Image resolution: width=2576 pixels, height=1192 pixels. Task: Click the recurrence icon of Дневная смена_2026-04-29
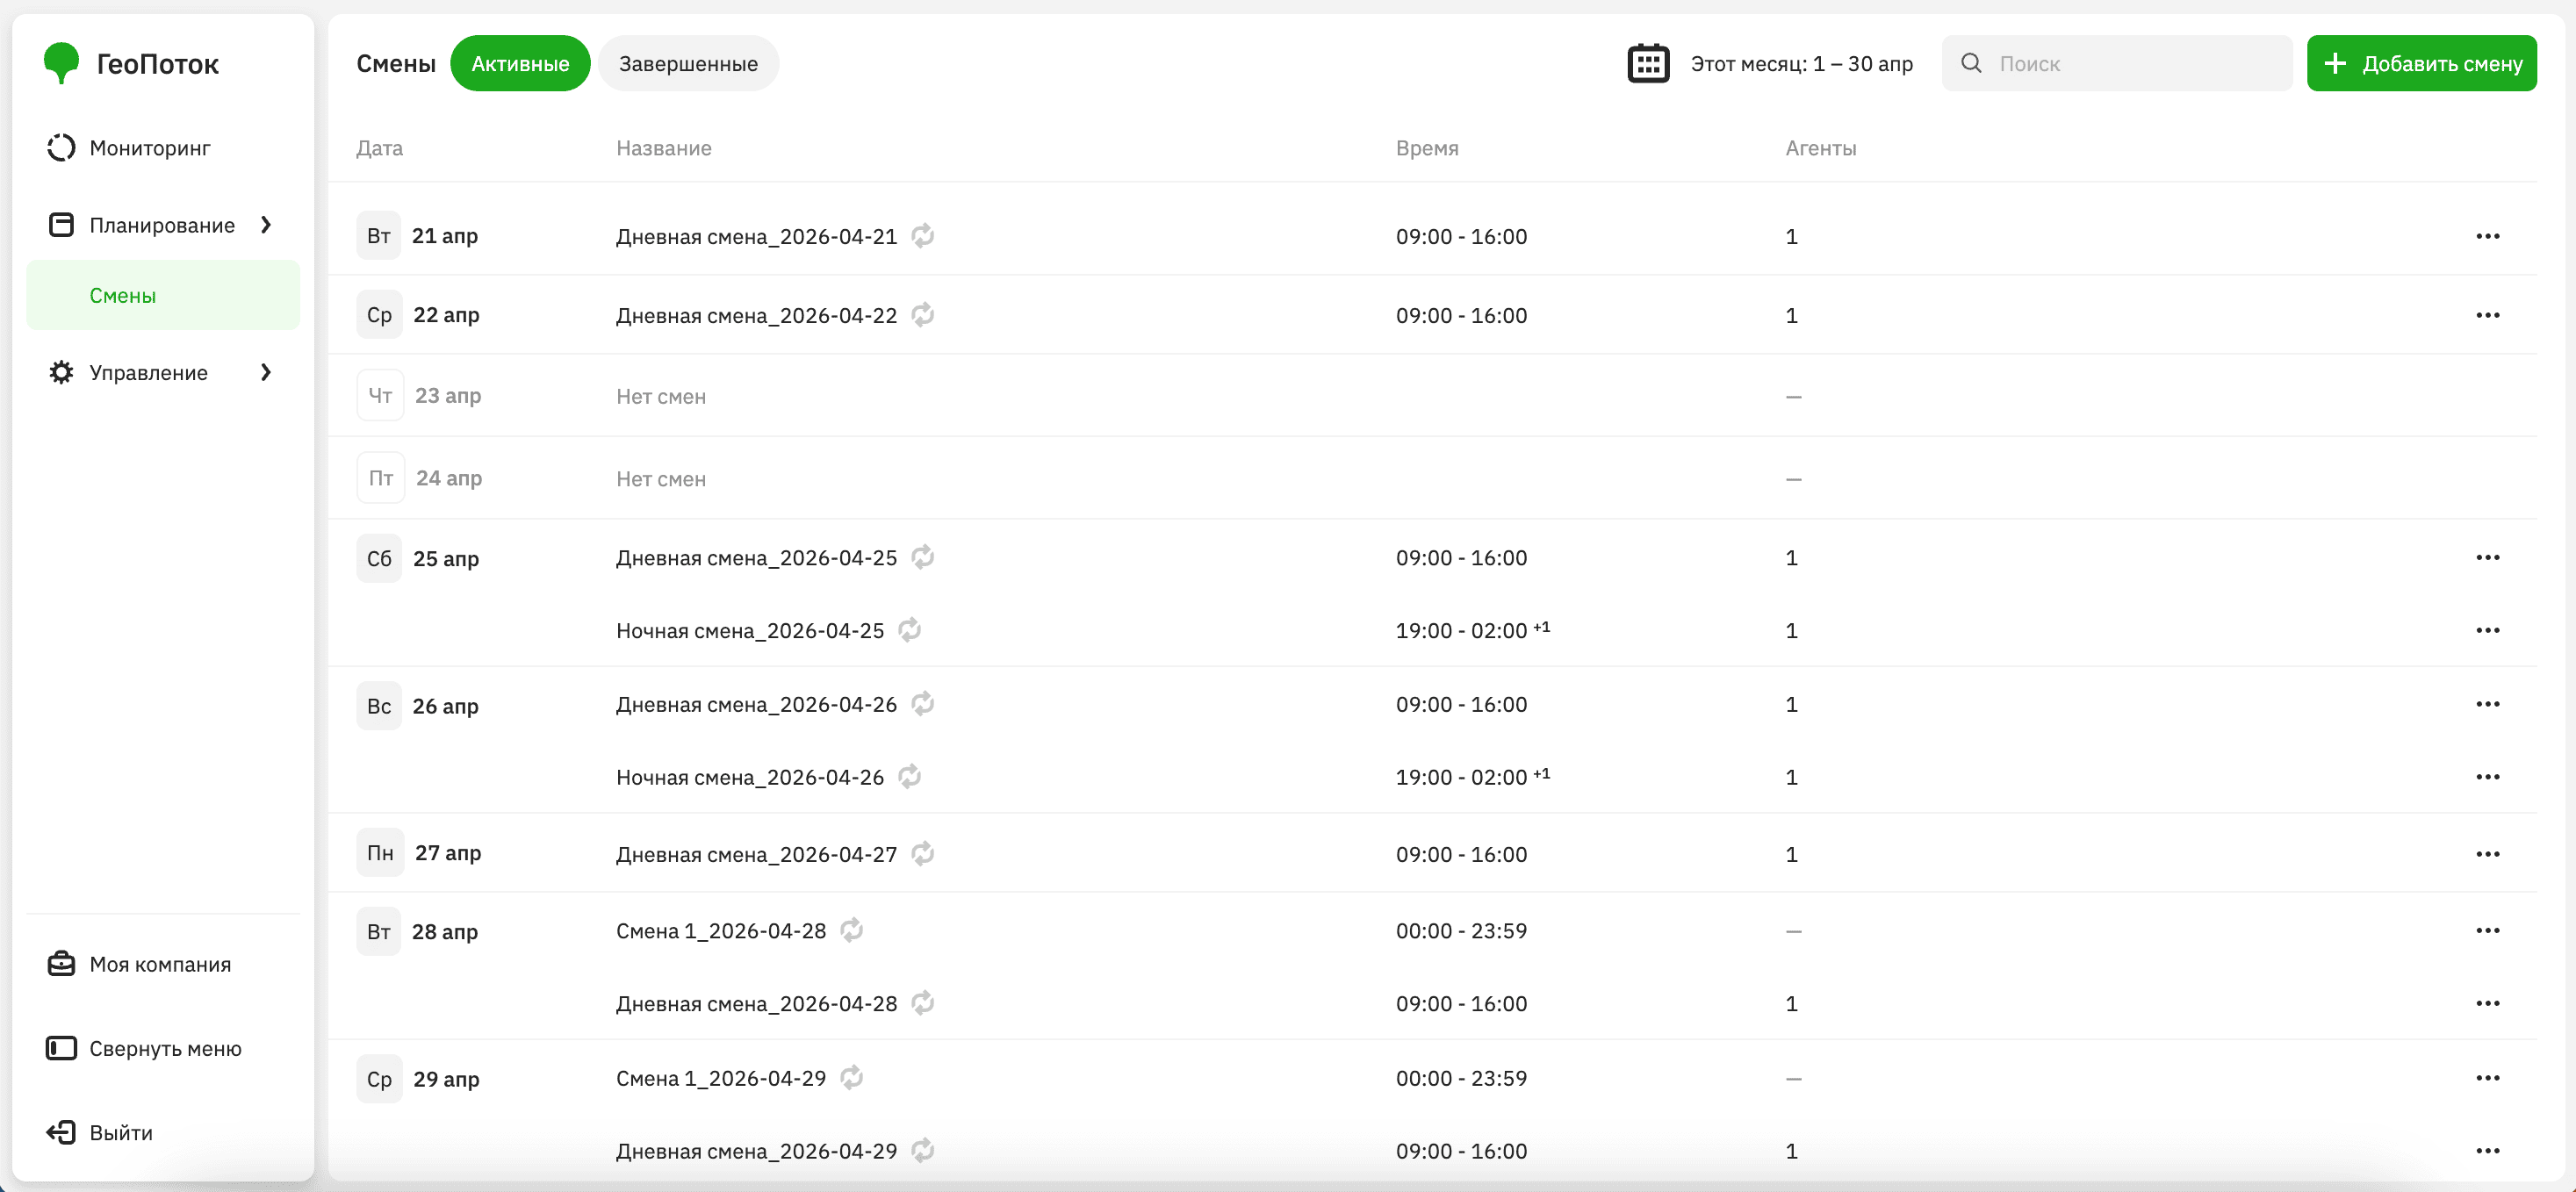pos(923,1150)
